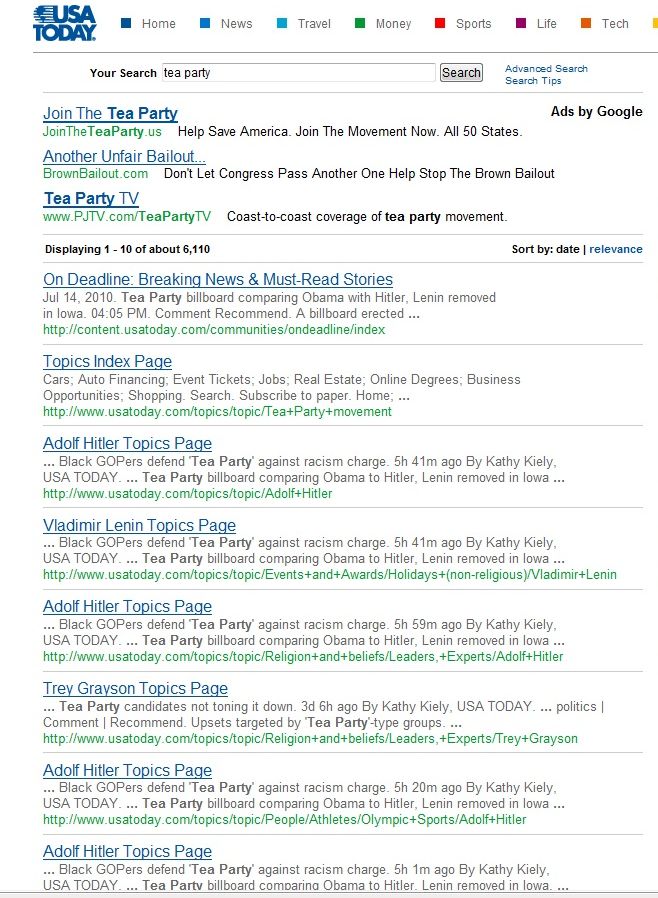This screenshot has width=658, height=898.
Task: Click the Sort by date option
Action: [x=568, y=249]
